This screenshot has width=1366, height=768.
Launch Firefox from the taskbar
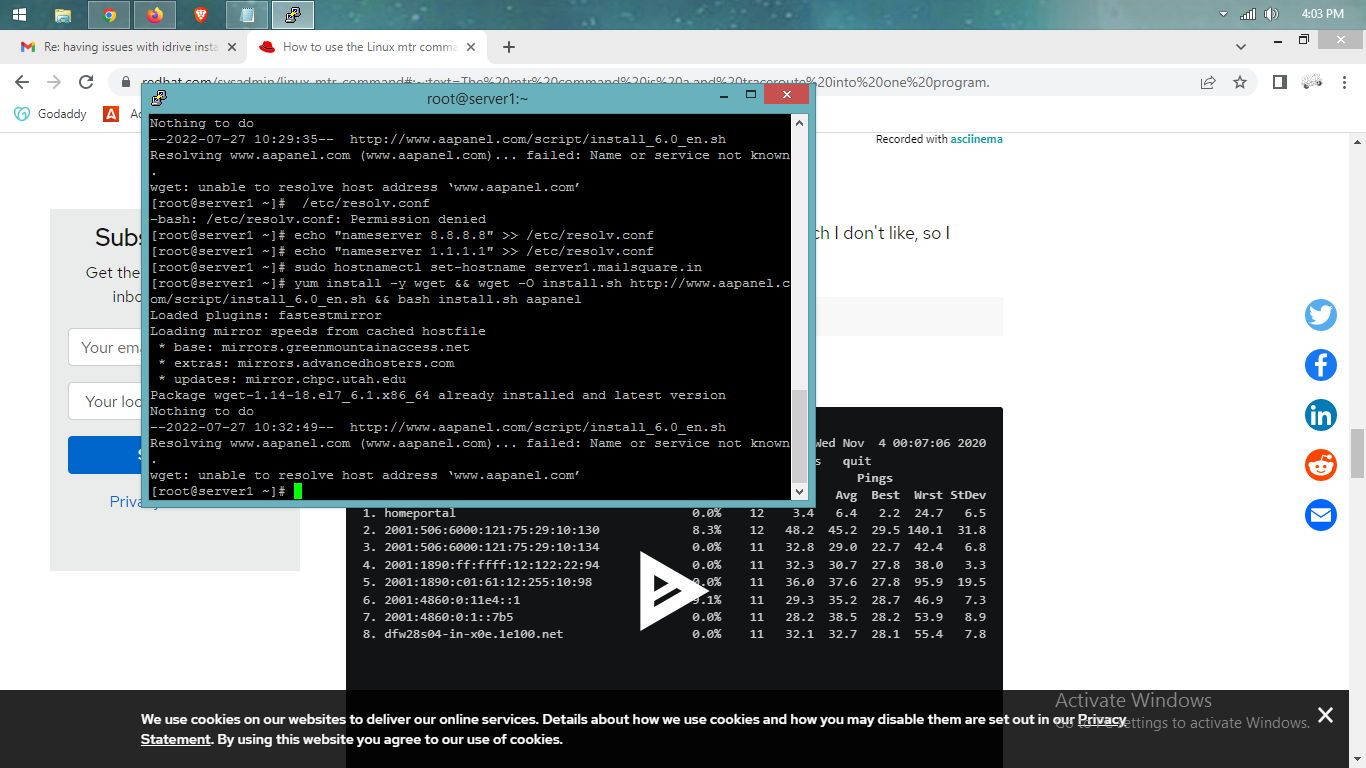pos(154,15)
